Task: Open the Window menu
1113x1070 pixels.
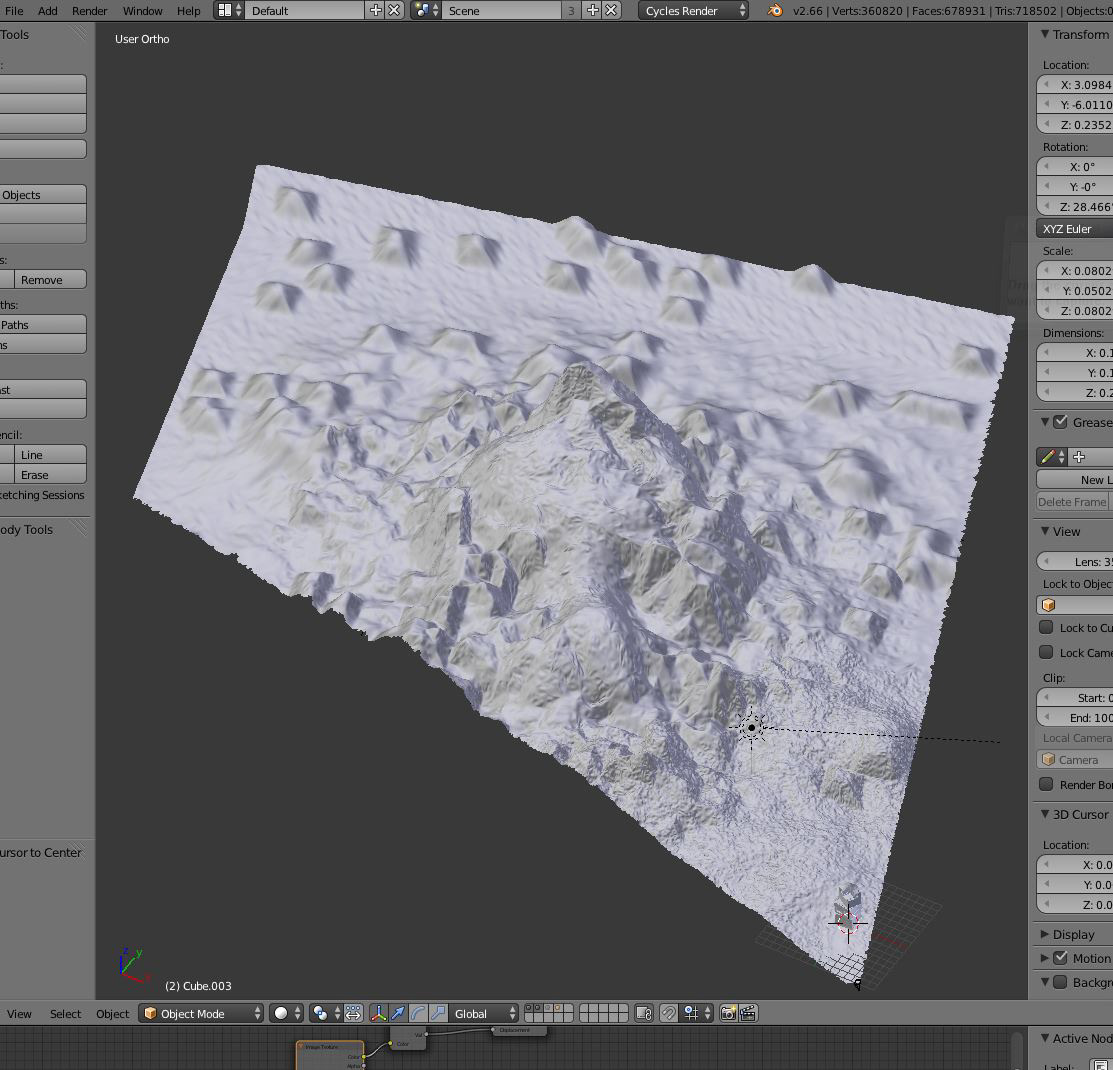Action: point(143,11)
